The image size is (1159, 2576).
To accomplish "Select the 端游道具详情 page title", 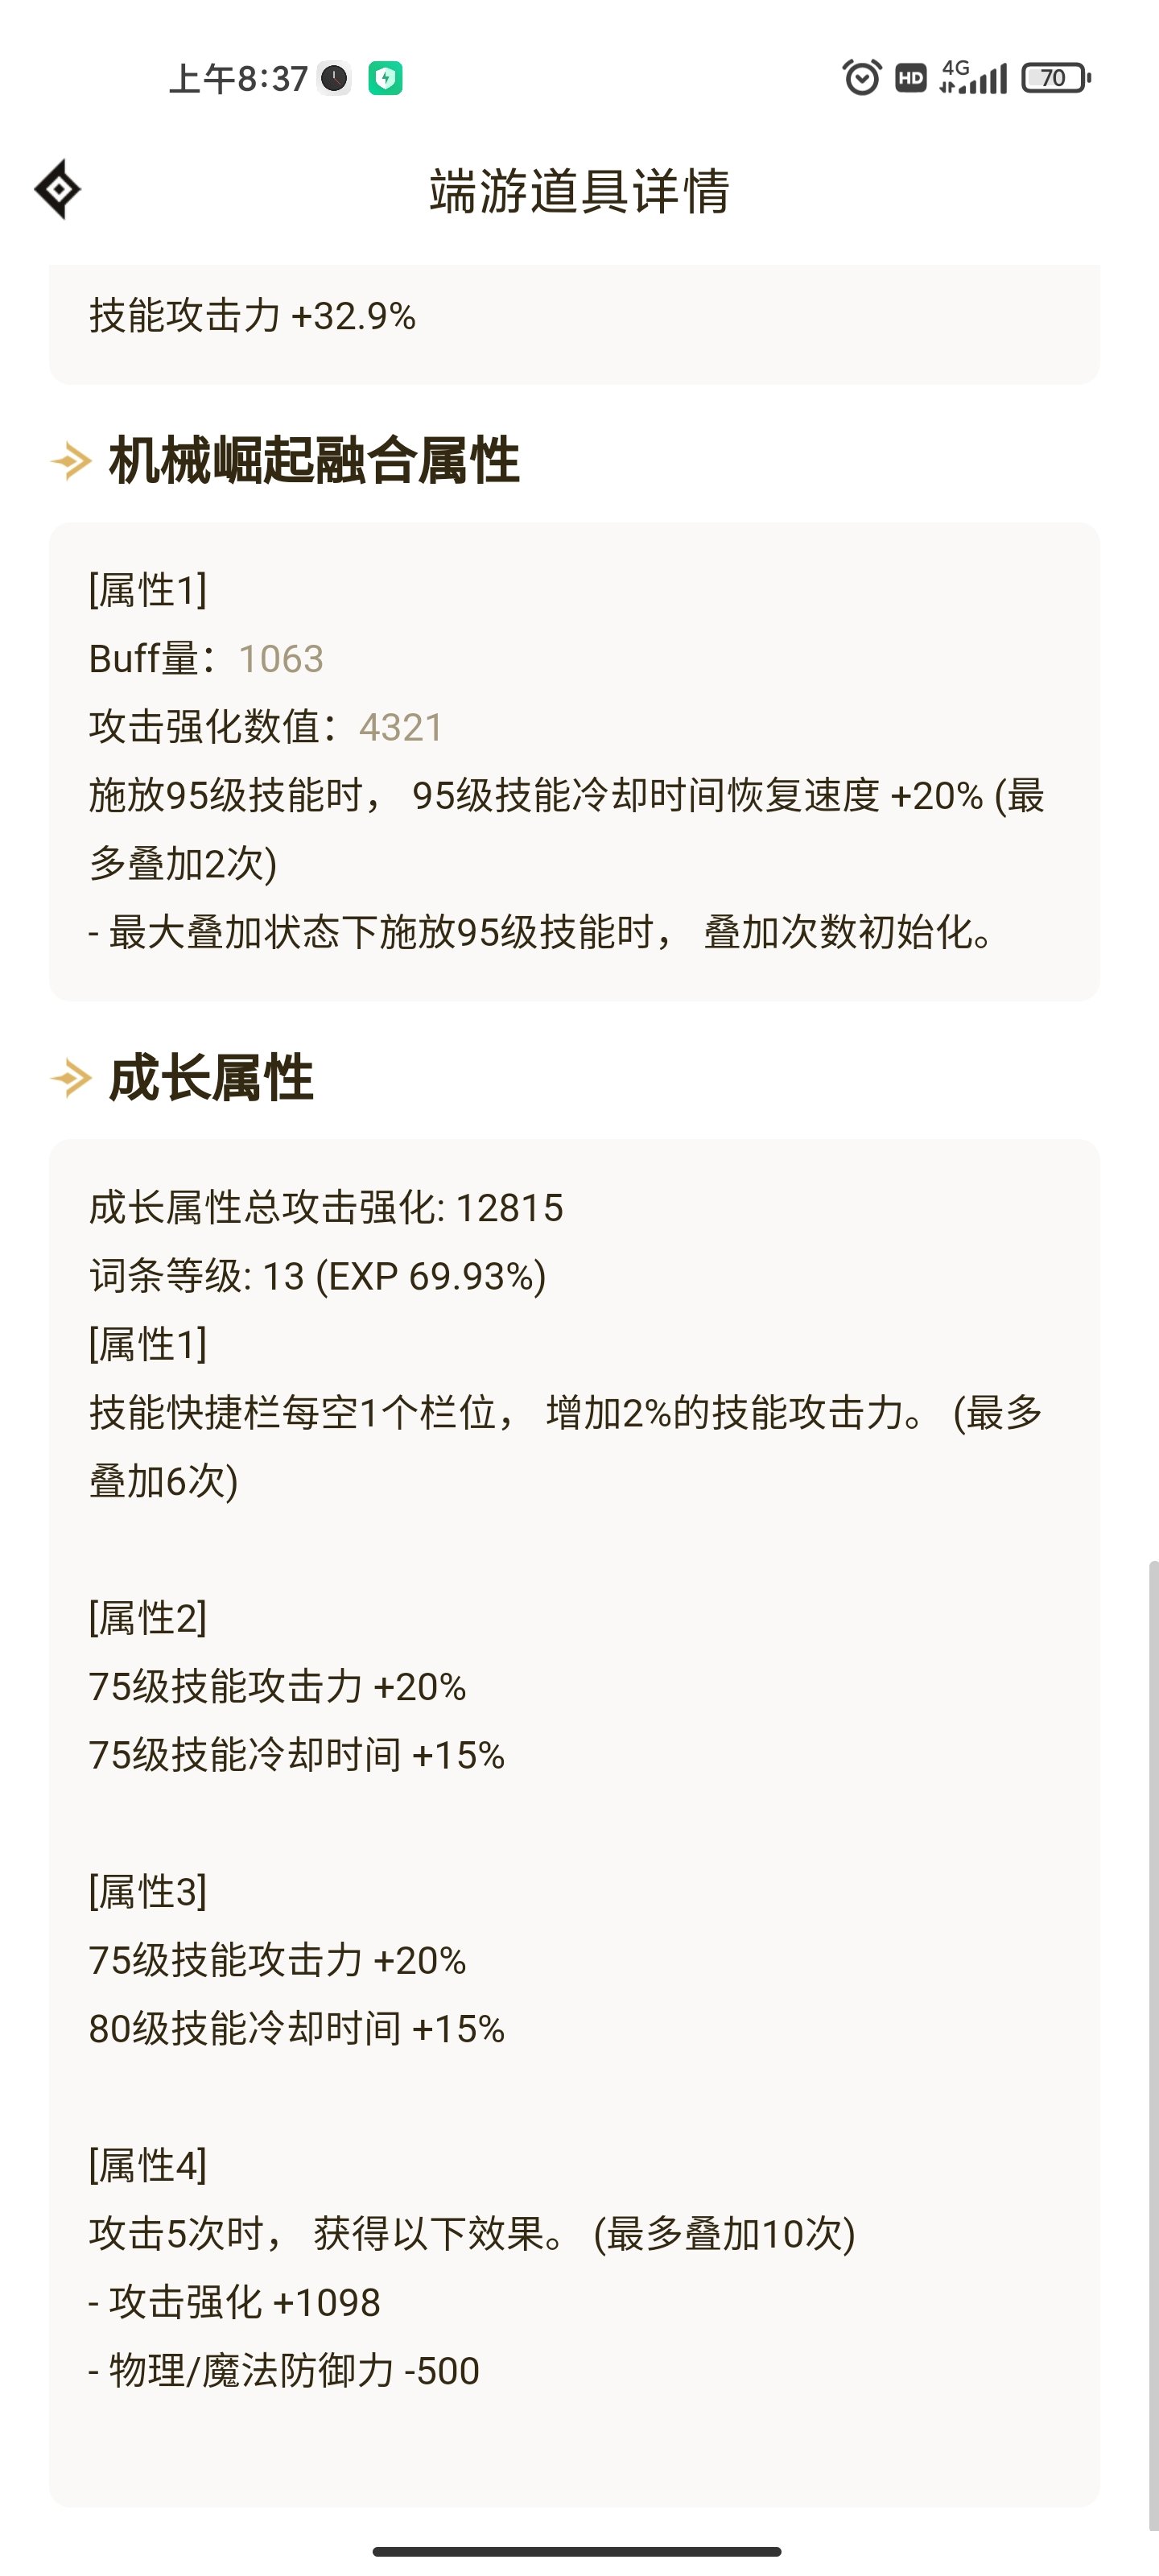I will (x=580, y=191).
